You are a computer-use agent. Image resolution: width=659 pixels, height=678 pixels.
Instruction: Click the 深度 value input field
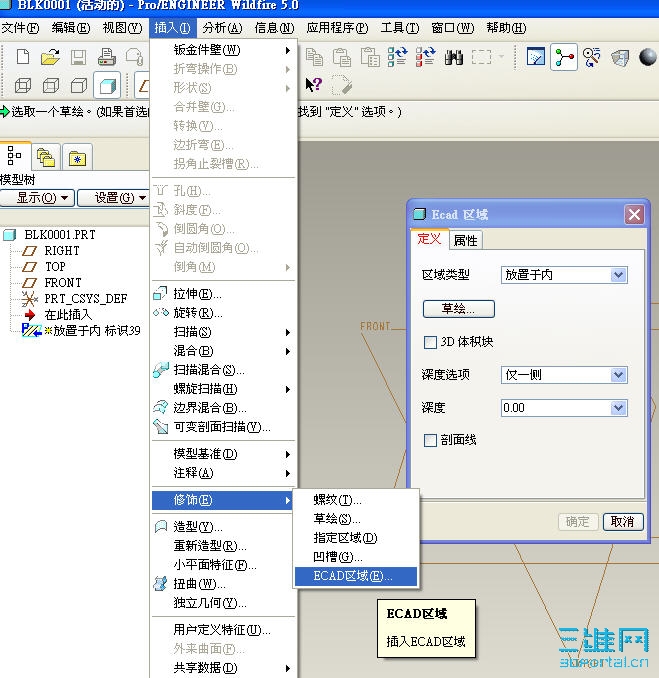click(x=555, y=408)
